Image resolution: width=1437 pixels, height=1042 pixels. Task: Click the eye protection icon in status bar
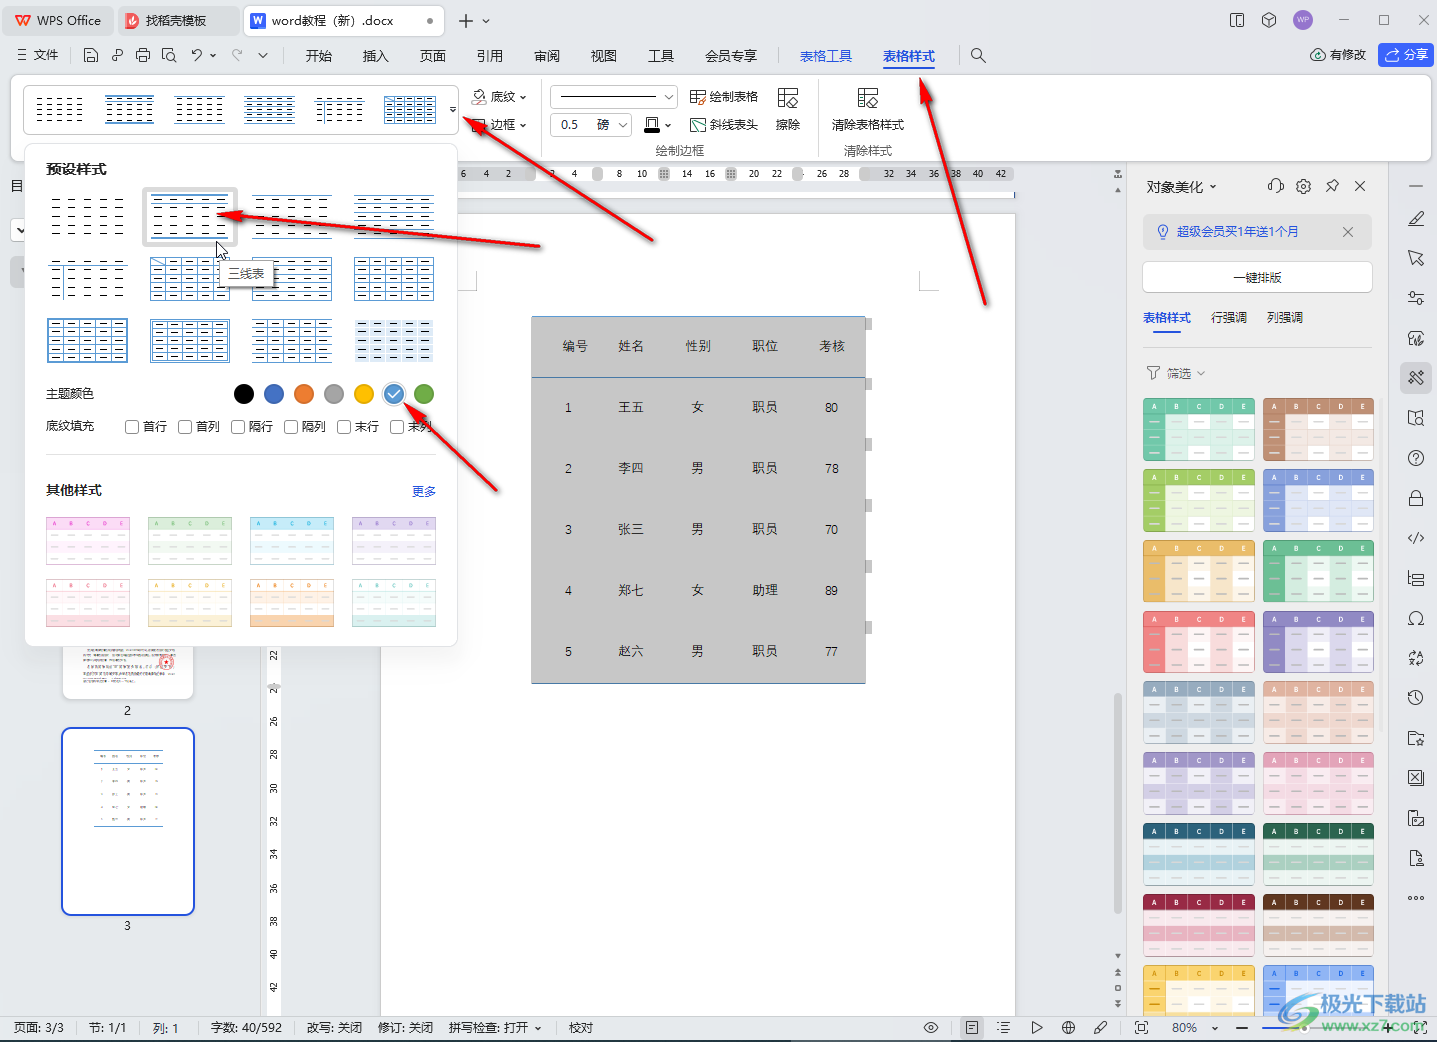tap(931, 1028)
